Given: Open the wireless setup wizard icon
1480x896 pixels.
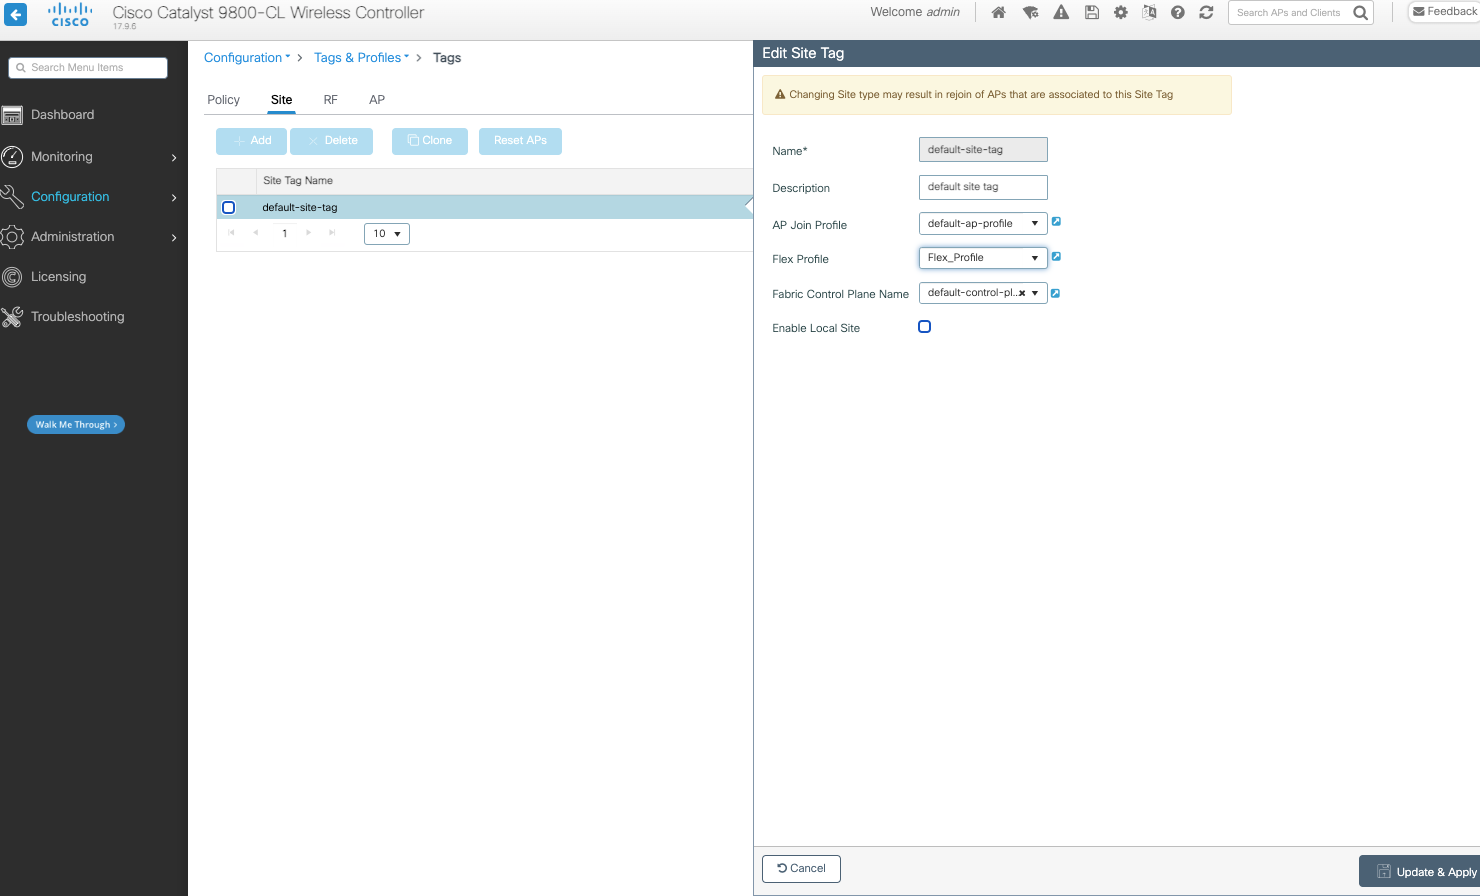Looking at the screenshot, I should click(x=1030, y=13).
